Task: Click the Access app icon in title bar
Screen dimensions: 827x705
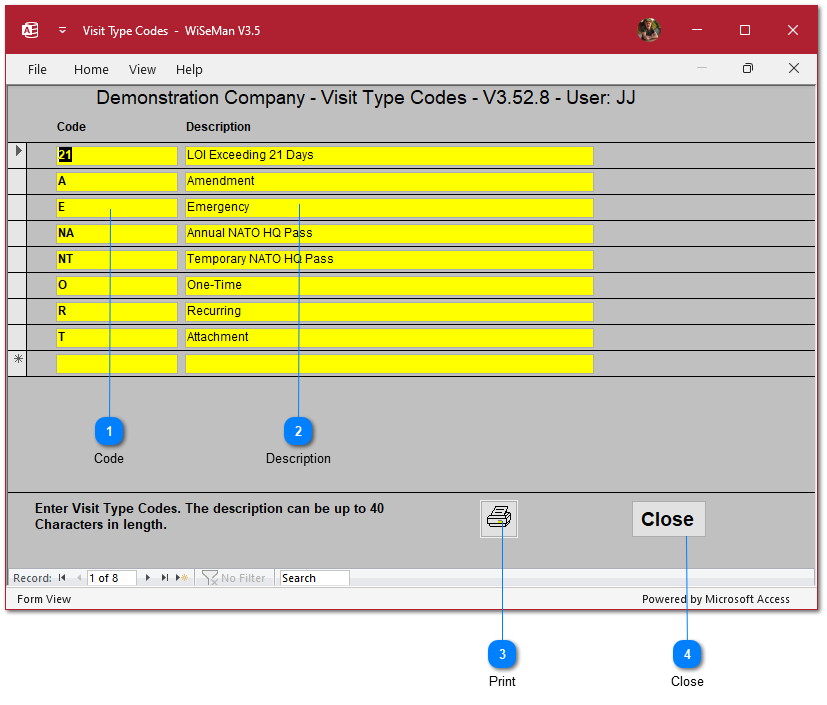Action: click(30, 30)
